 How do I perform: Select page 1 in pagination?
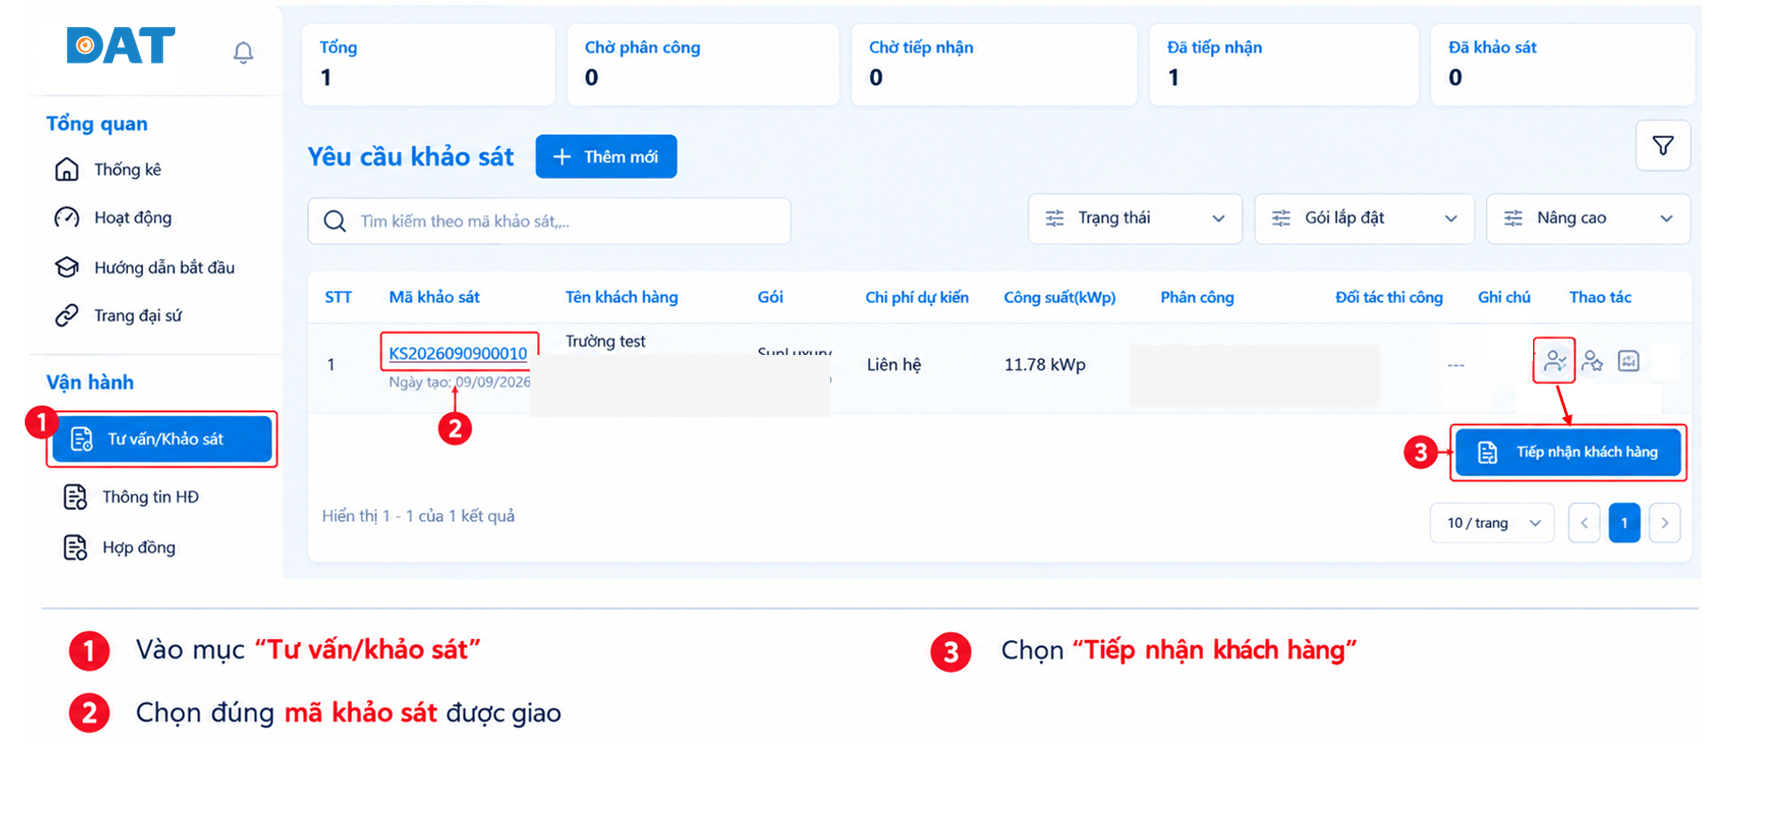pyautogui.click(x=1624, y=523)
